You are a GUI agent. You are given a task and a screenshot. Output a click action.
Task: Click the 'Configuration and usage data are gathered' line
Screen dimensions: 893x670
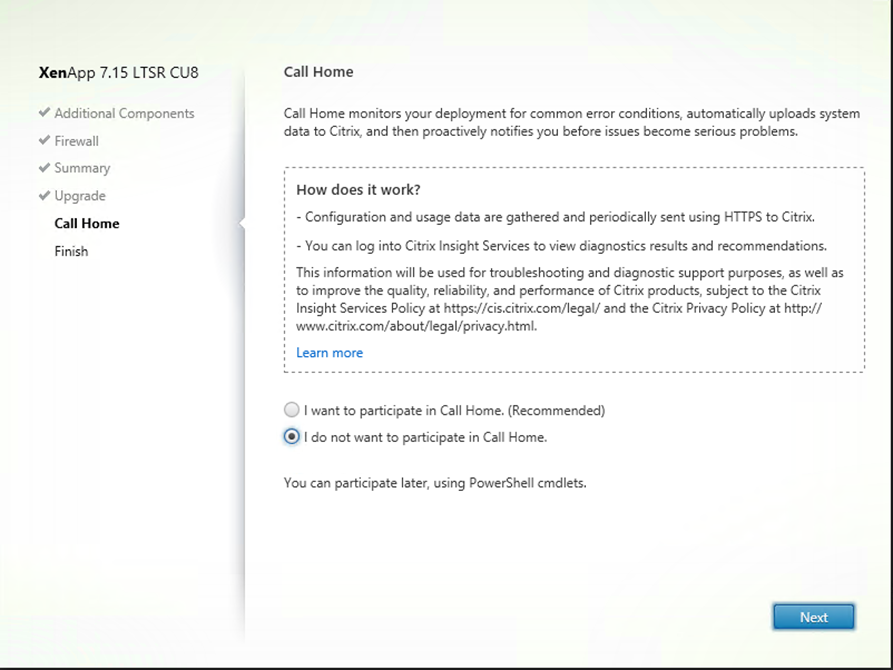coord(555,217)
